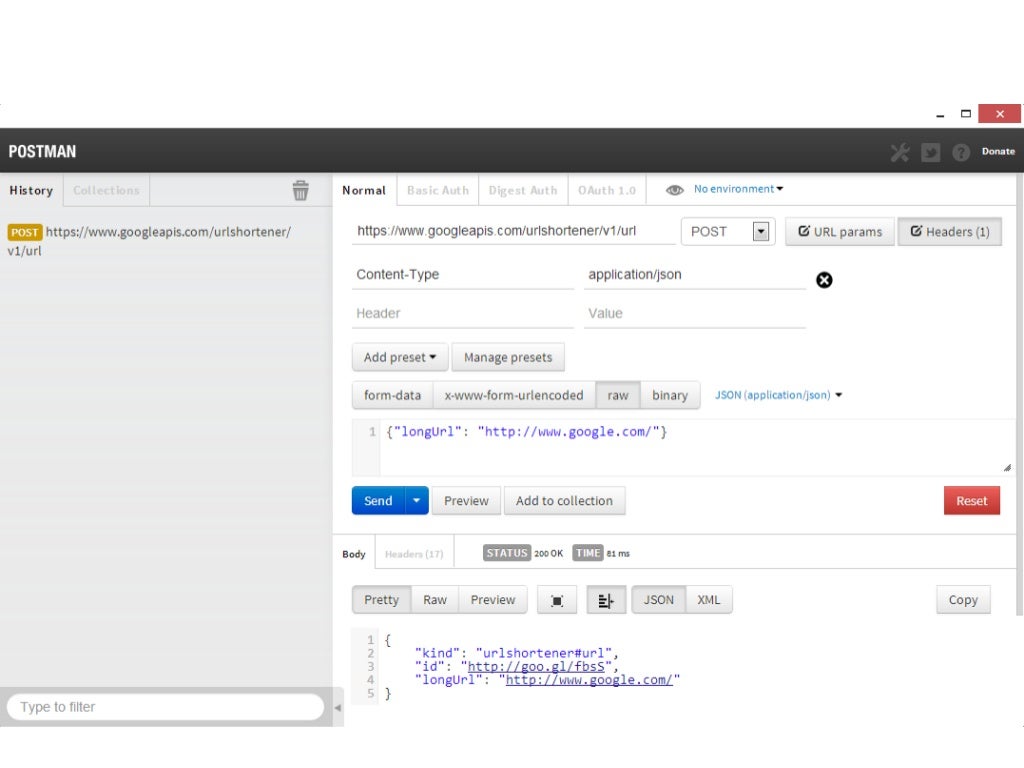Screen dimensions: 1024x768
Task: Expand the Add preset dropdown
Action: (x=400, y=357)
